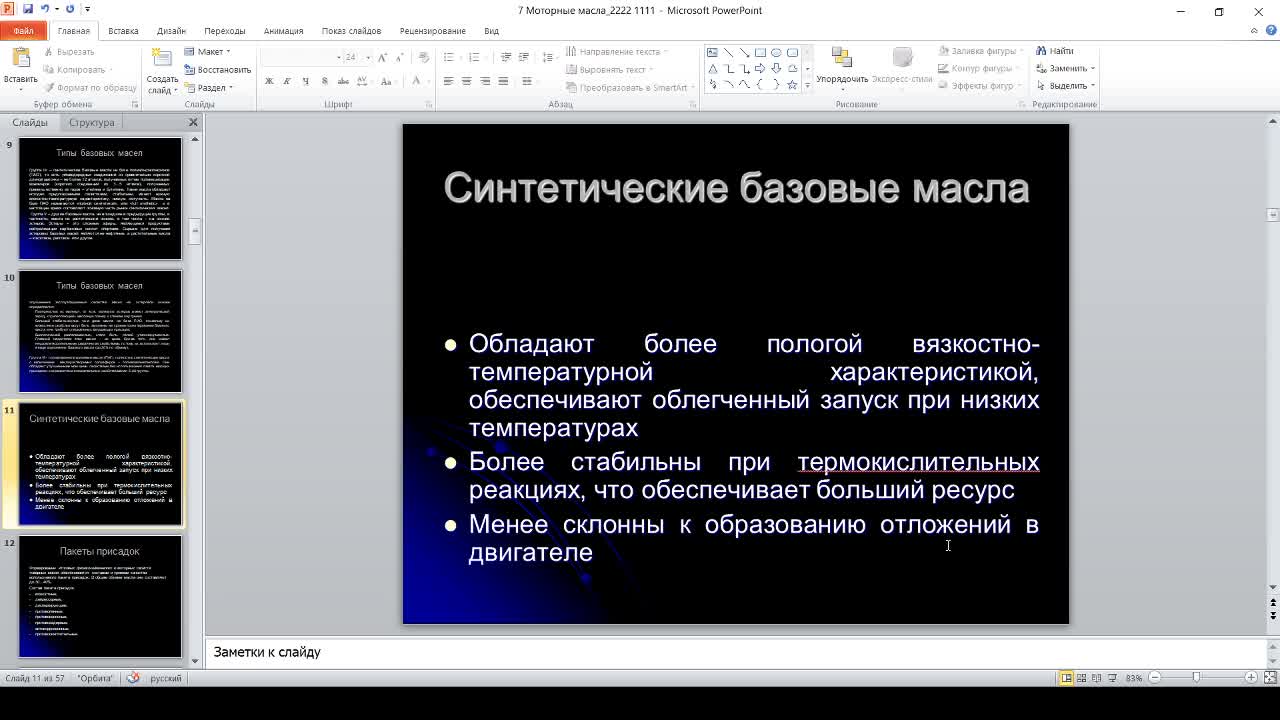Viewport: 1280px width, 720px height.
Task: Align text left
Action: pyautogui.click(x=448, y=81)
